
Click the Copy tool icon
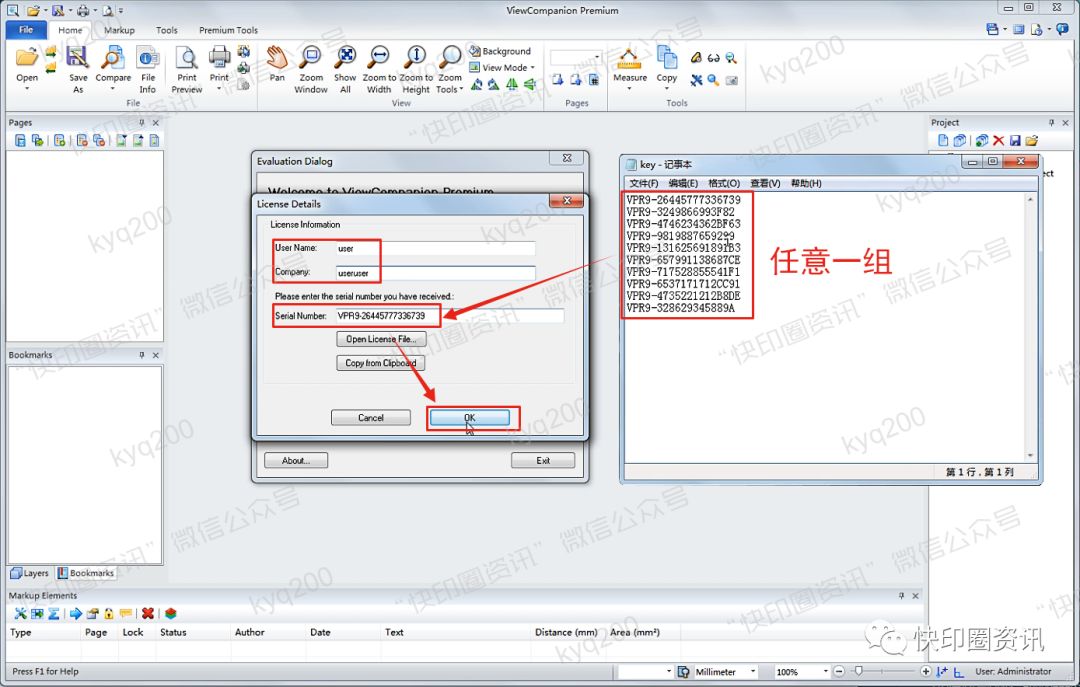(666, 59)
